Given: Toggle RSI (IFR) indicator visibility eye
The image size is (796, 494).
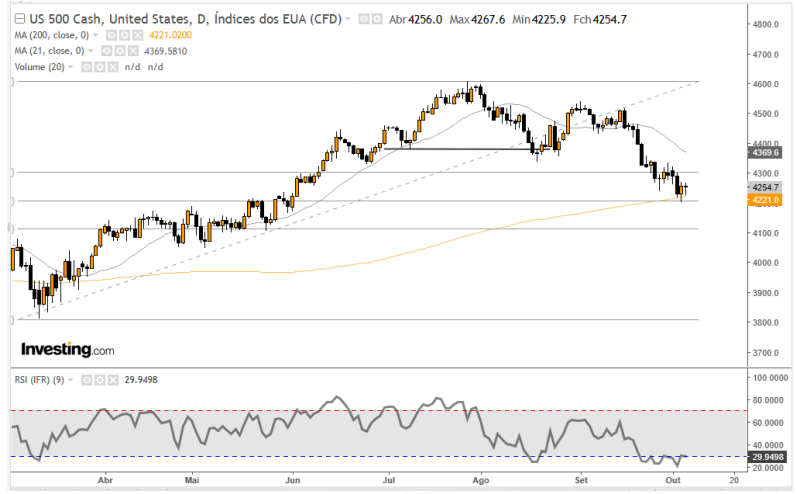Looking at the screenshot, I should pos(88,380).
